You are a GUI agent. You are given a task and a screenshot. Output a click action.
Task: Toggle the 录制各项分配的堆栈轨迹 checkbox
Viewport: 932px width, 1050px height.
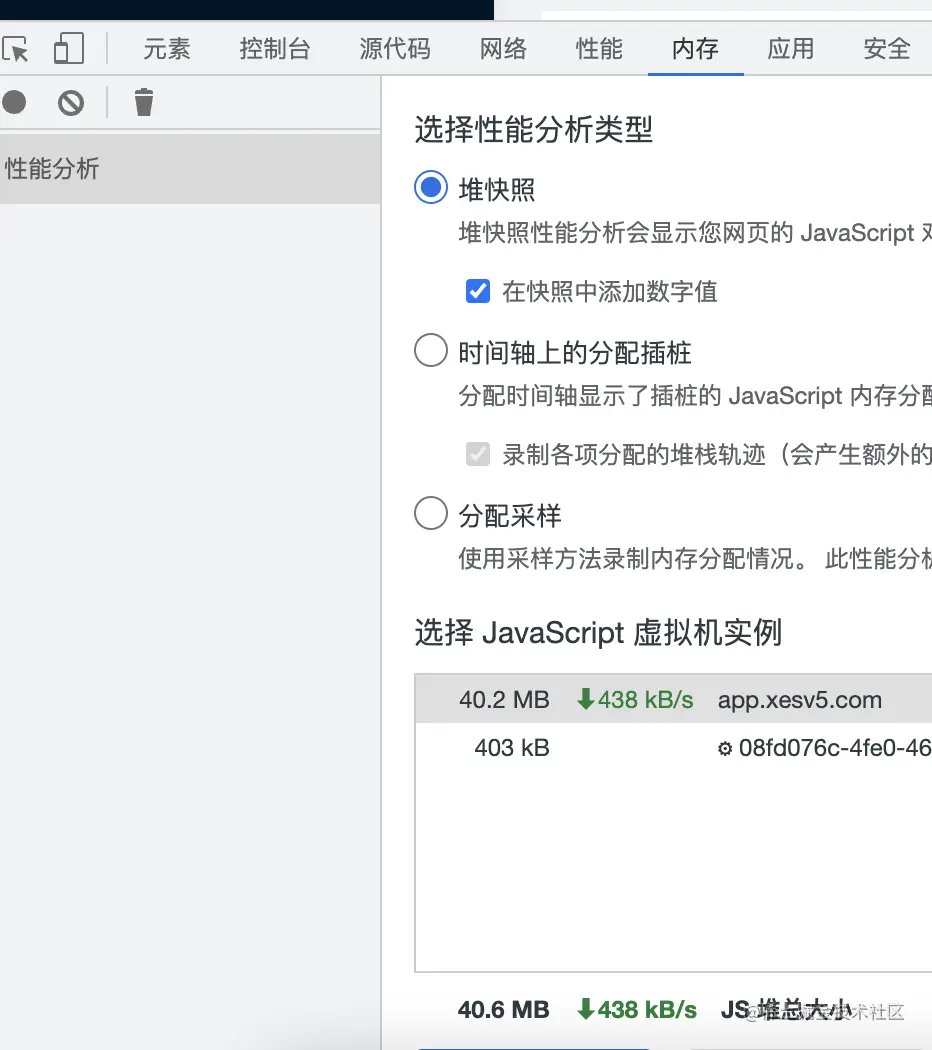point(478,454)
